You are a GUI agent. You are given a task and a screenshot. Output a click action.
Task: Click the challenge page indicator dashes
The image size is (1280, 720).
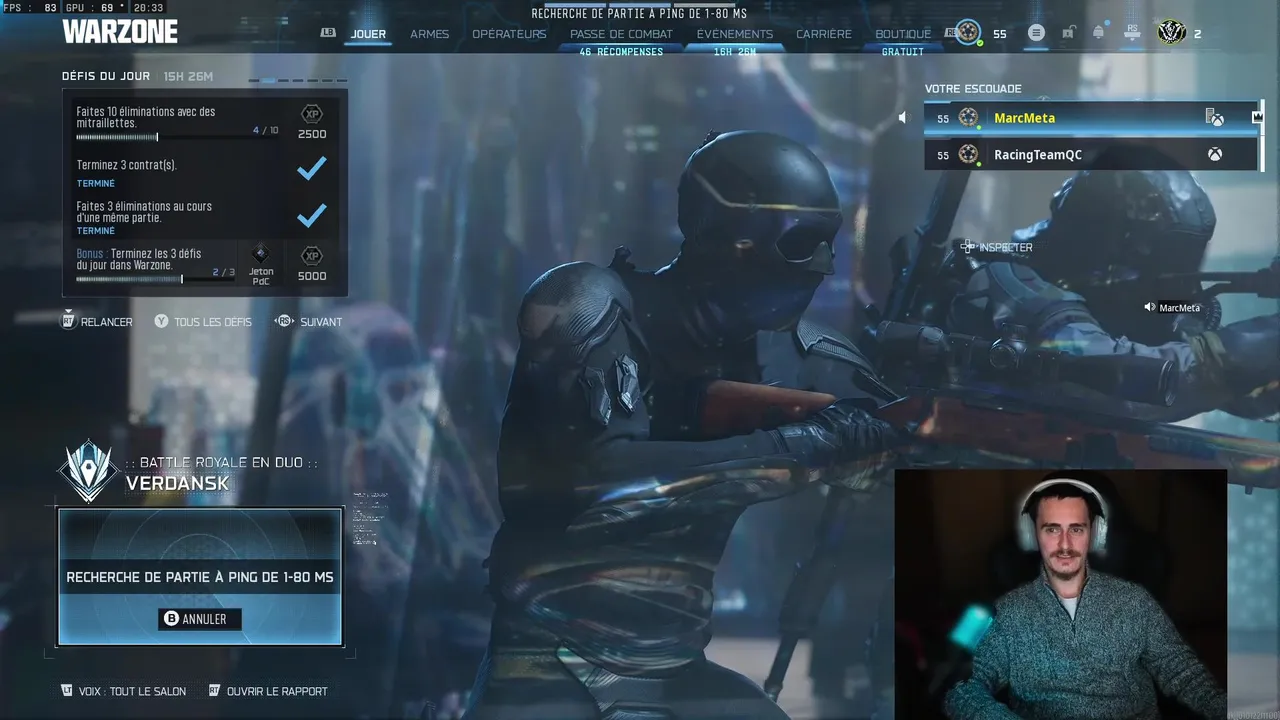pyautogui.click(x=298, y=80)
